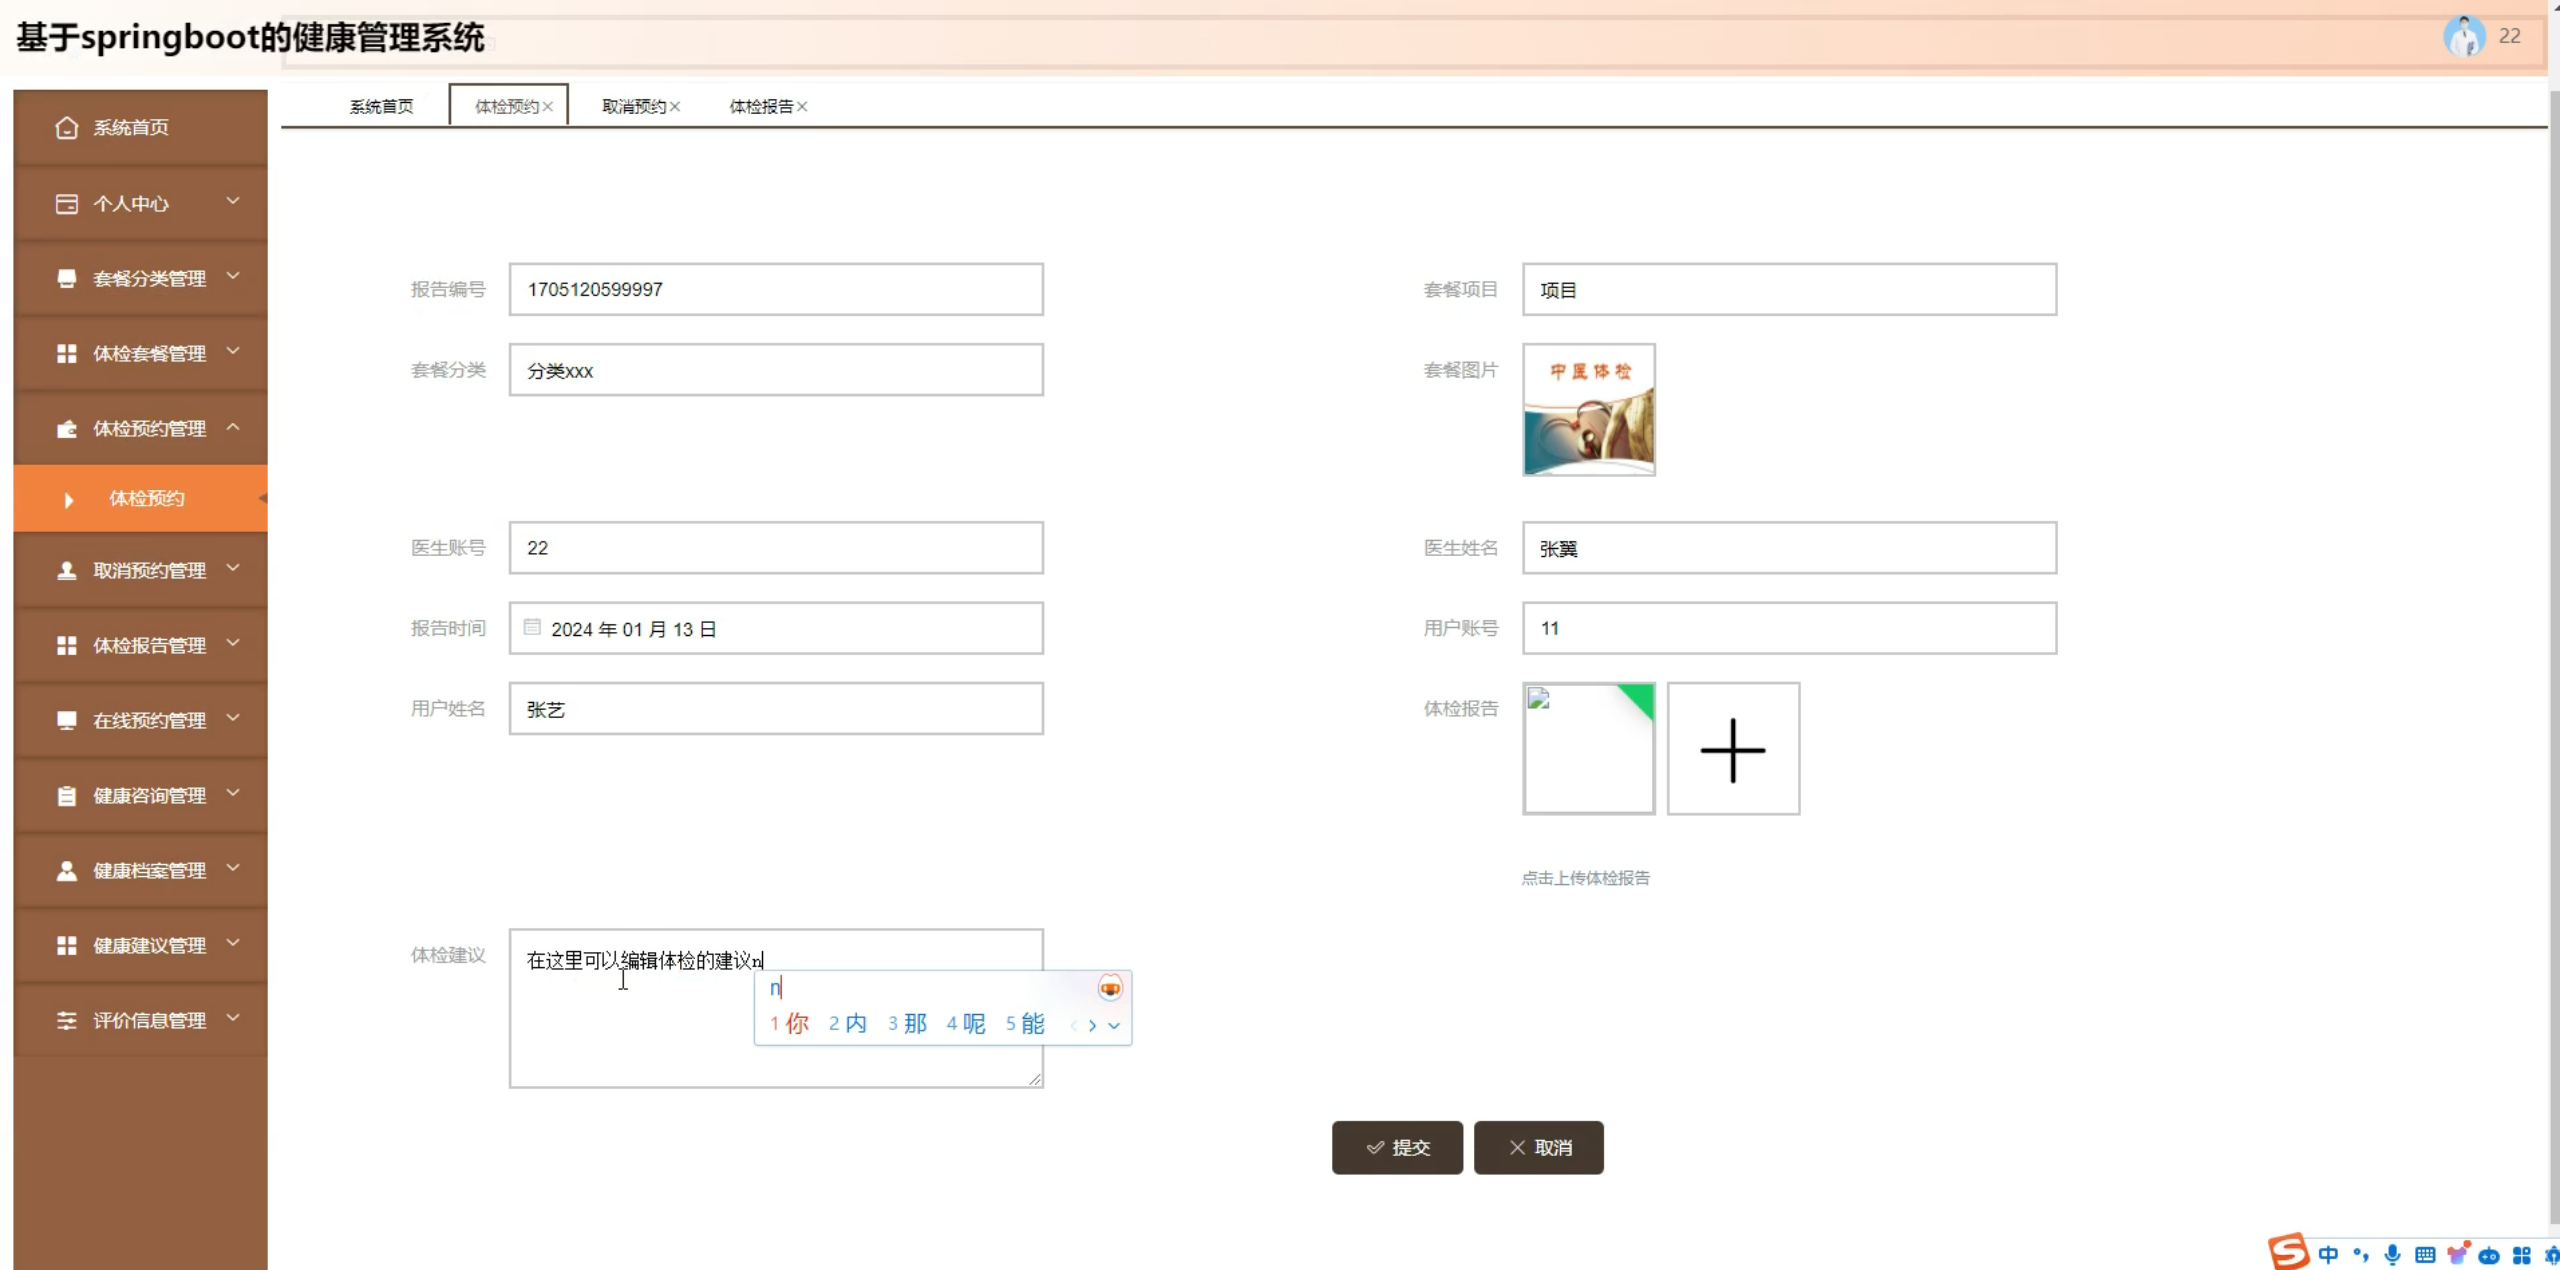This screenshot has height=1270, width=2560.
Task: Click the 套餐图片 thumbnail image
Action: (x=1588, y=410)
